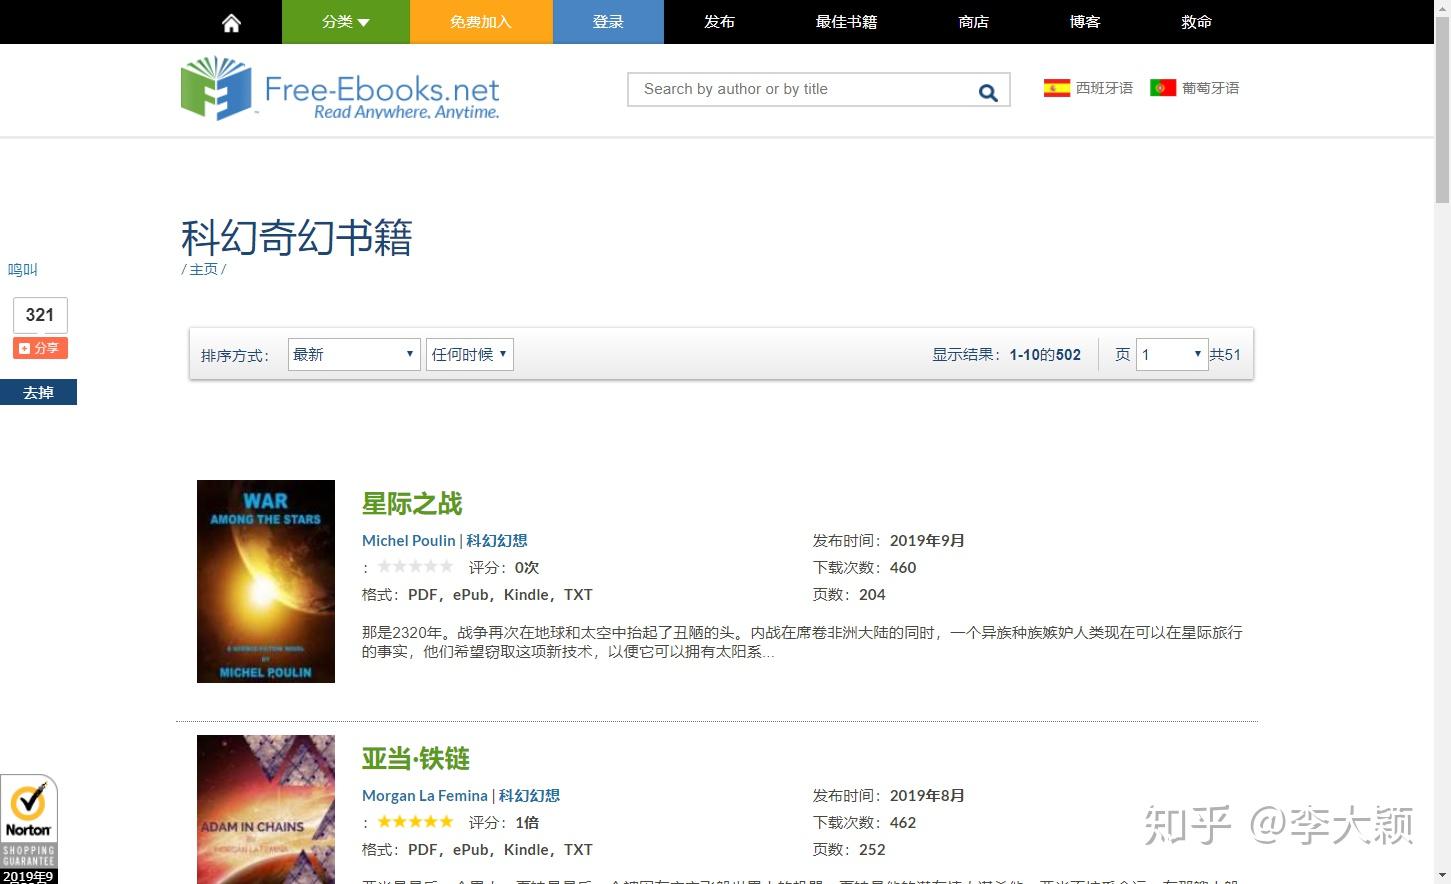This screenshot has height=884, width=1451.
Task: Open the 登录 login menu item
Action: tap(608, 22)
